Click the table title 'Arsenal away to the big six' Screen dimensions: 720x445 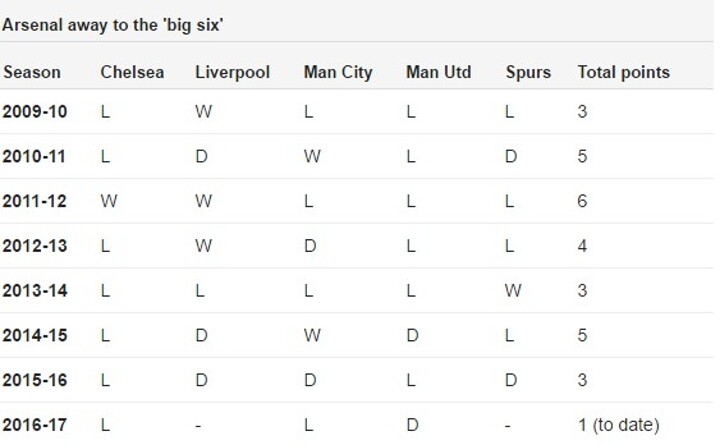pyautogui.click(x=112, y=25)
